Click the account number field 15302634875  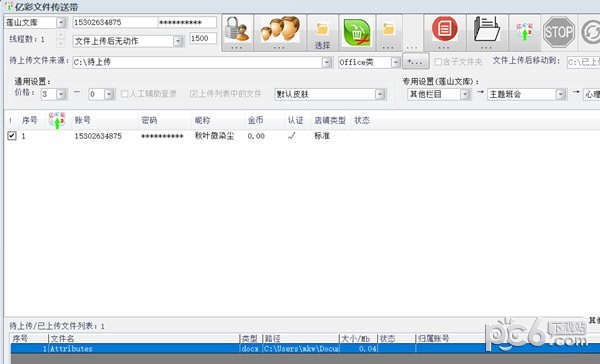pos(115,23)
